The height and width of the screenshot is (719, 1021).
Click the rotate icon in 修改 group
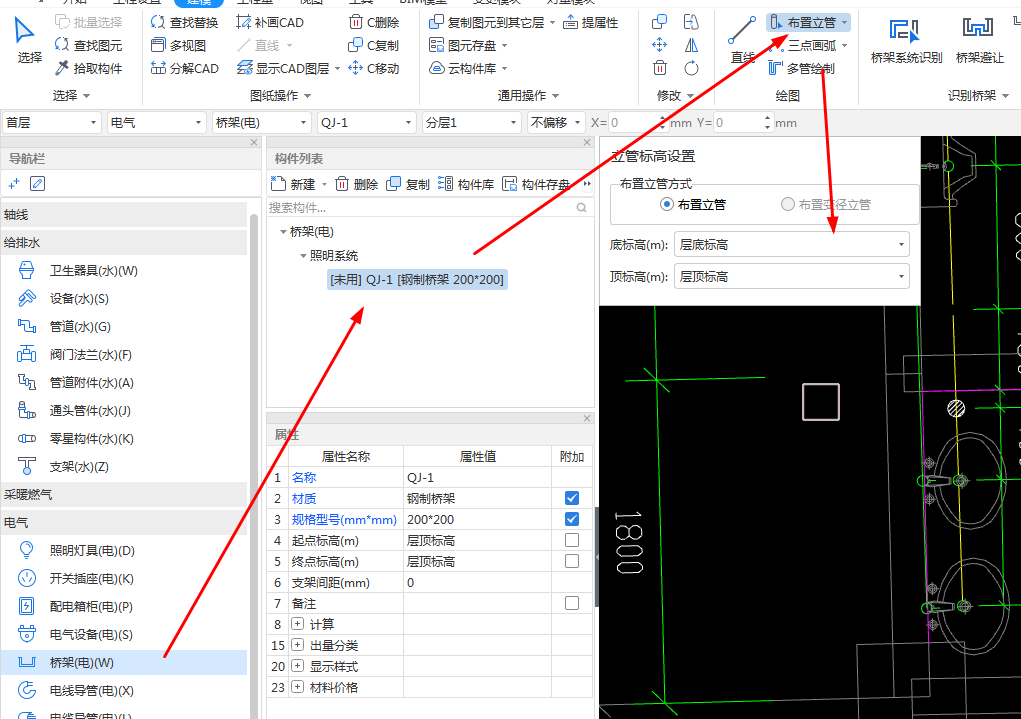point(692,68)
